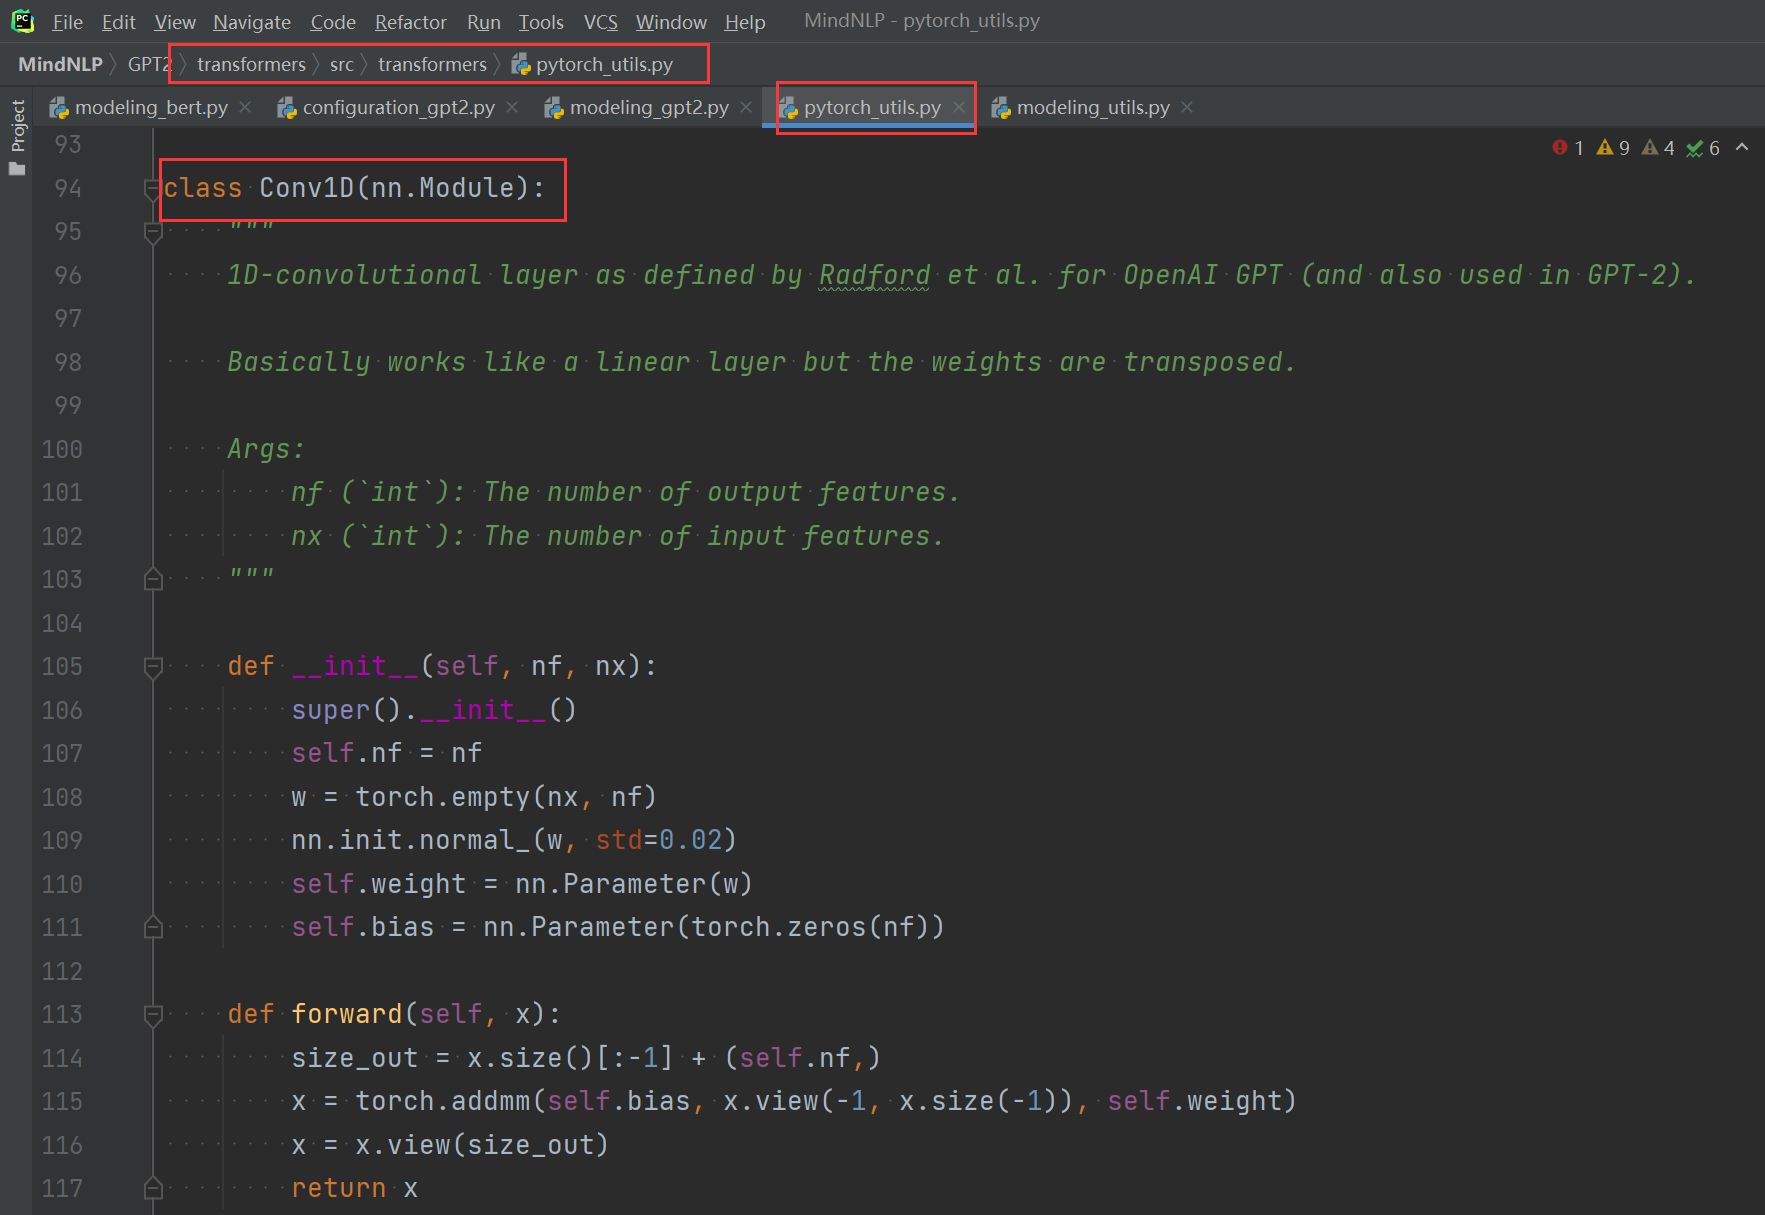Screen dimensions: 1765x1215
Task: Open the Help menu
Action: pos(745,21)
